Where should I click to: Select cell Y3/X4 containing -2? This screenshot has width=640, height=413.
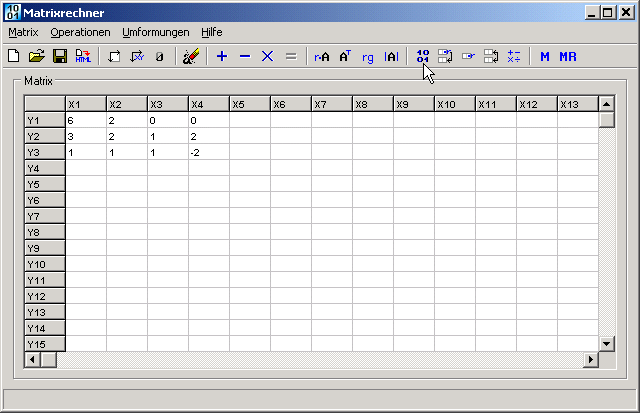pyautogui.click(x=209, y=152)
